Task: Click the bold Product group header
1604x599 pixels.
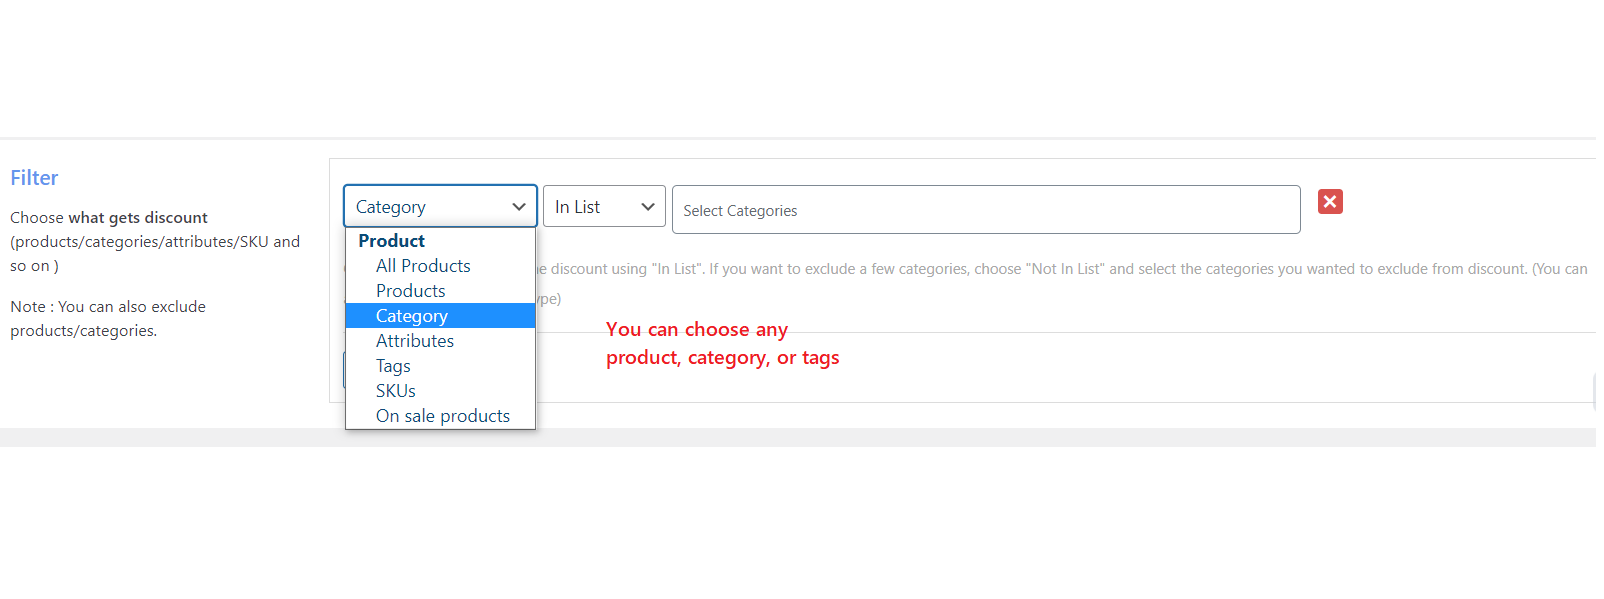Action: pyautogui.click(x=392, y=241)
